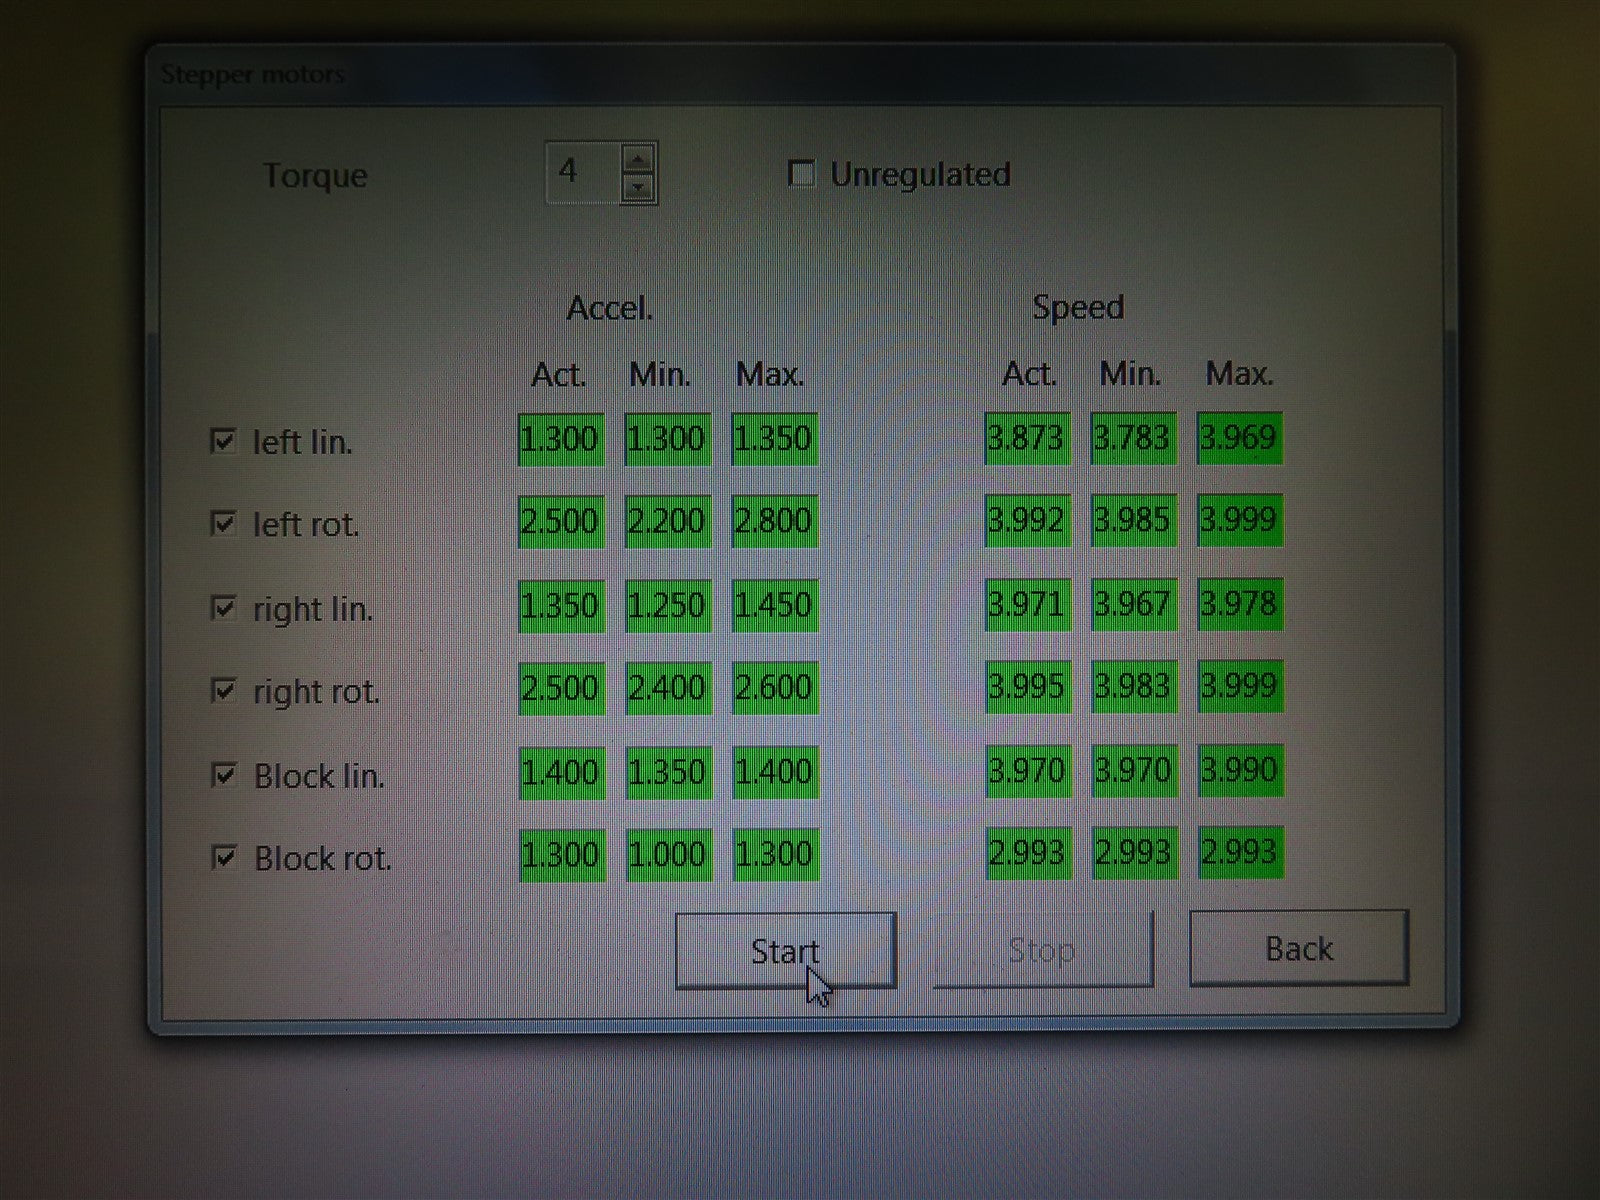Image resolution: width=1600 pixels, height=1200 pixels.
Task: Click the Torque value field
Action: click(582, 173)
